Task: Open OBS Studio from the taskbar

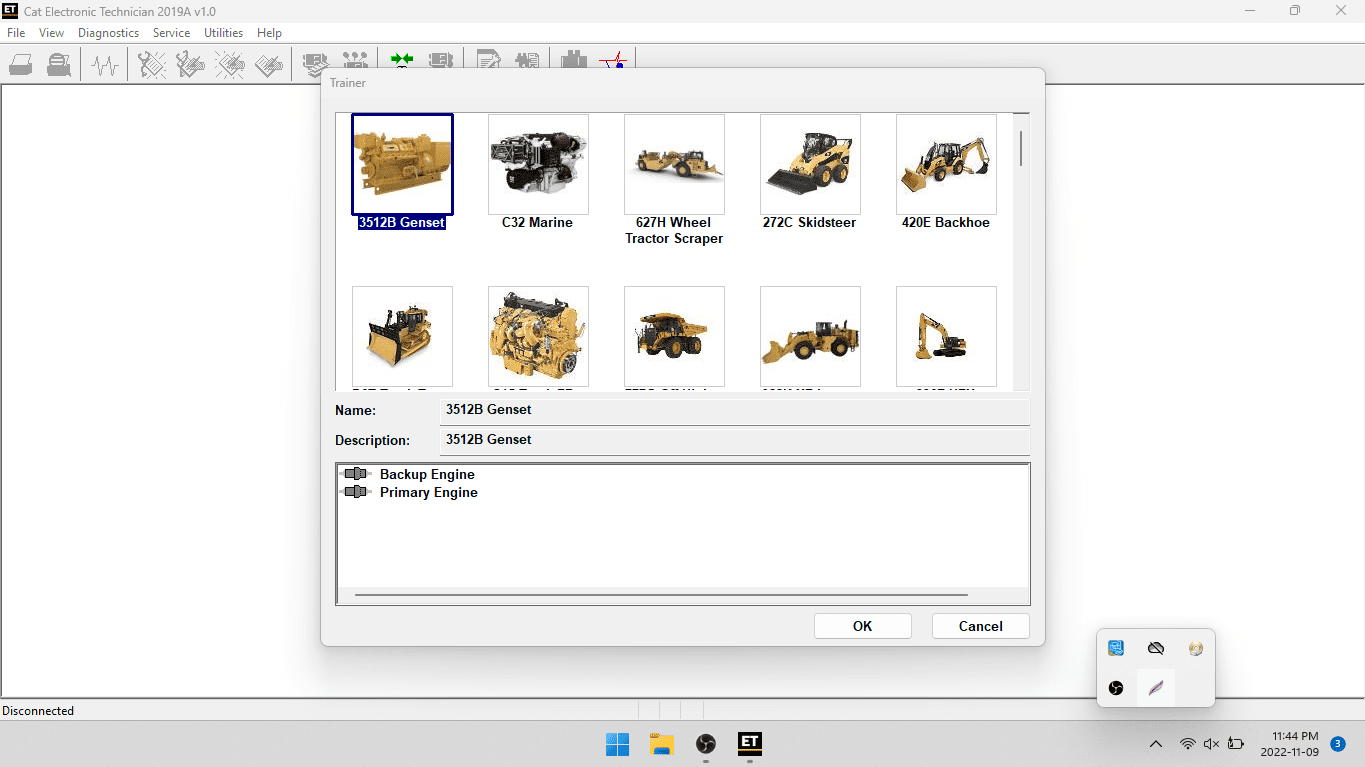Action: [706, 743]
